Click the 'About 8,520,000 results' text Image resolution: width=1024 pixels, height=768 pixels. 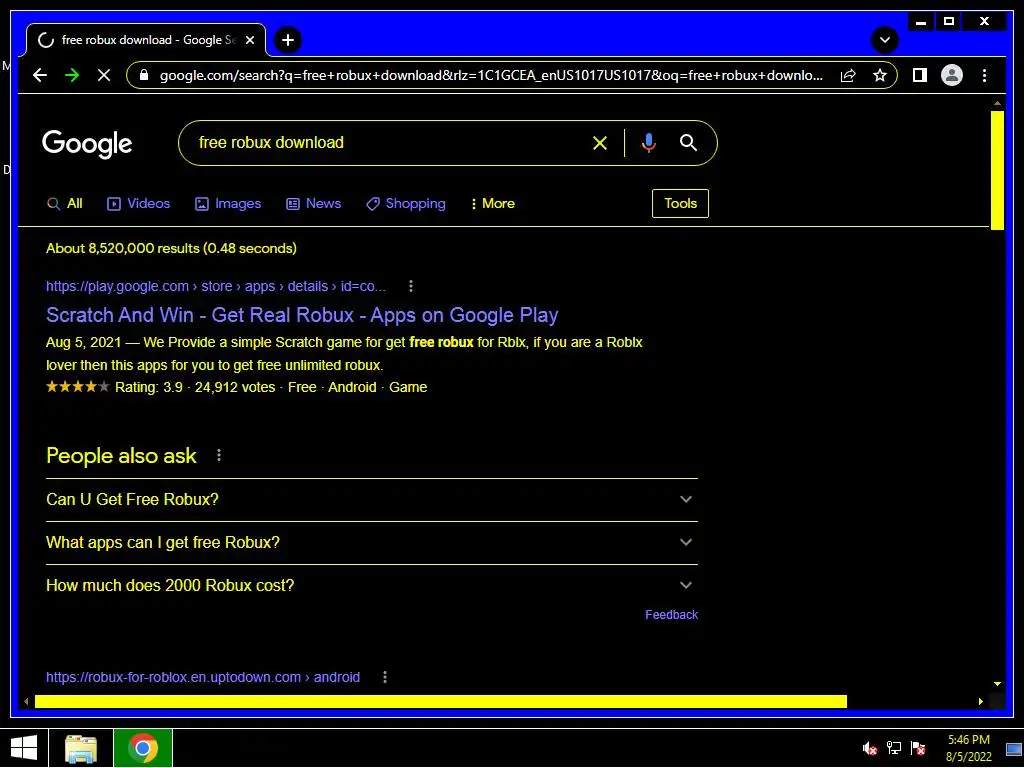(171, 248)
